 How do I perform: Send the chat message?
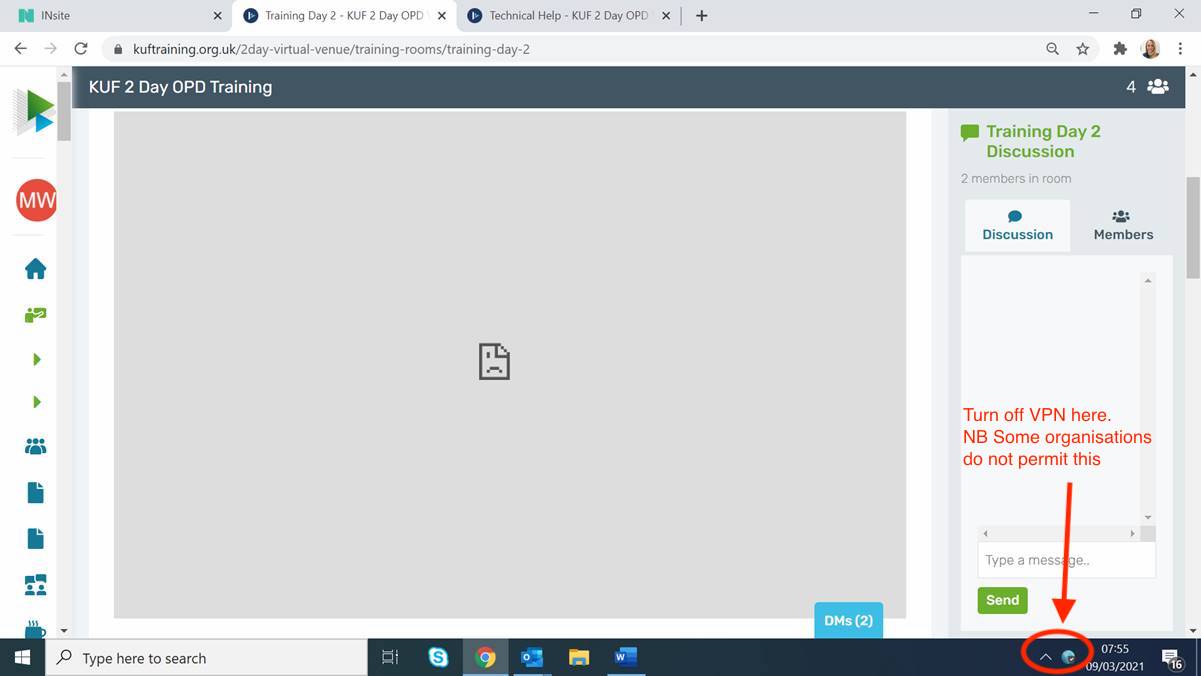tap(1002, 599)
